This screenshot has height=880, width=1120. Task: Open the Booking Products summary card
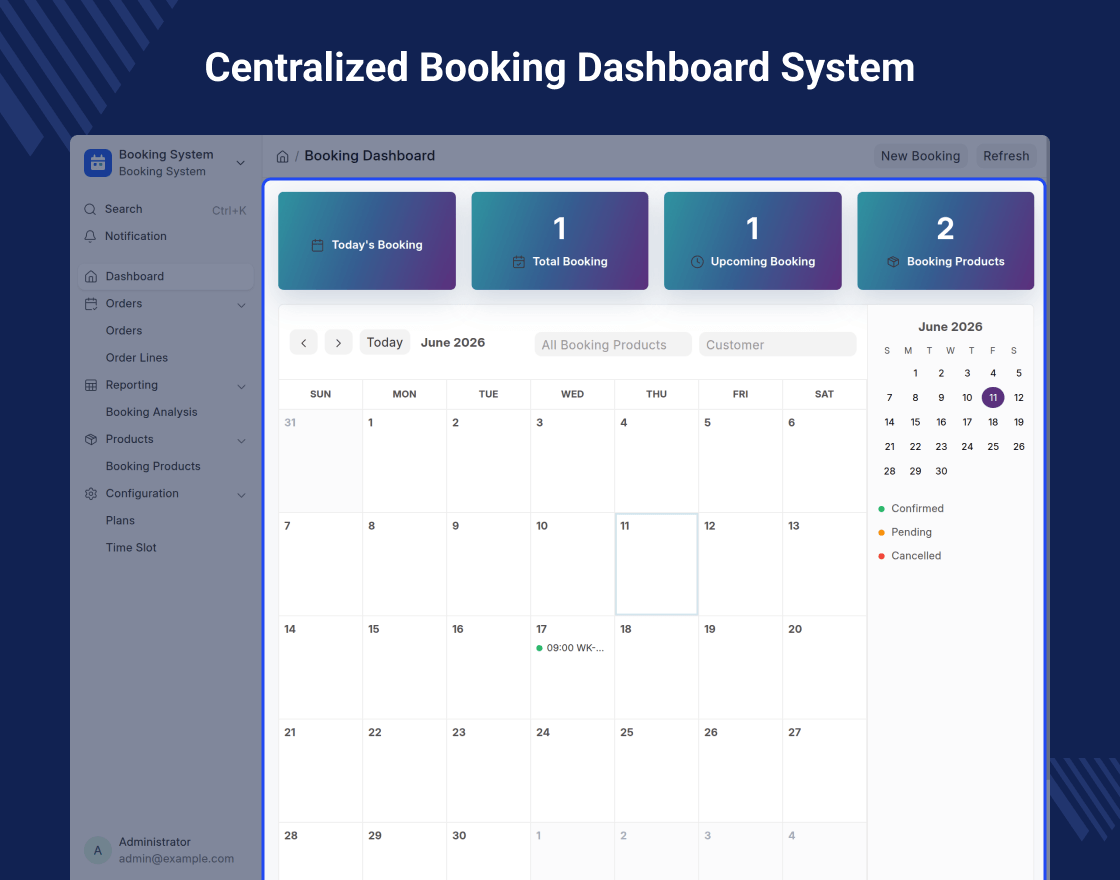[x=945, y=241]
